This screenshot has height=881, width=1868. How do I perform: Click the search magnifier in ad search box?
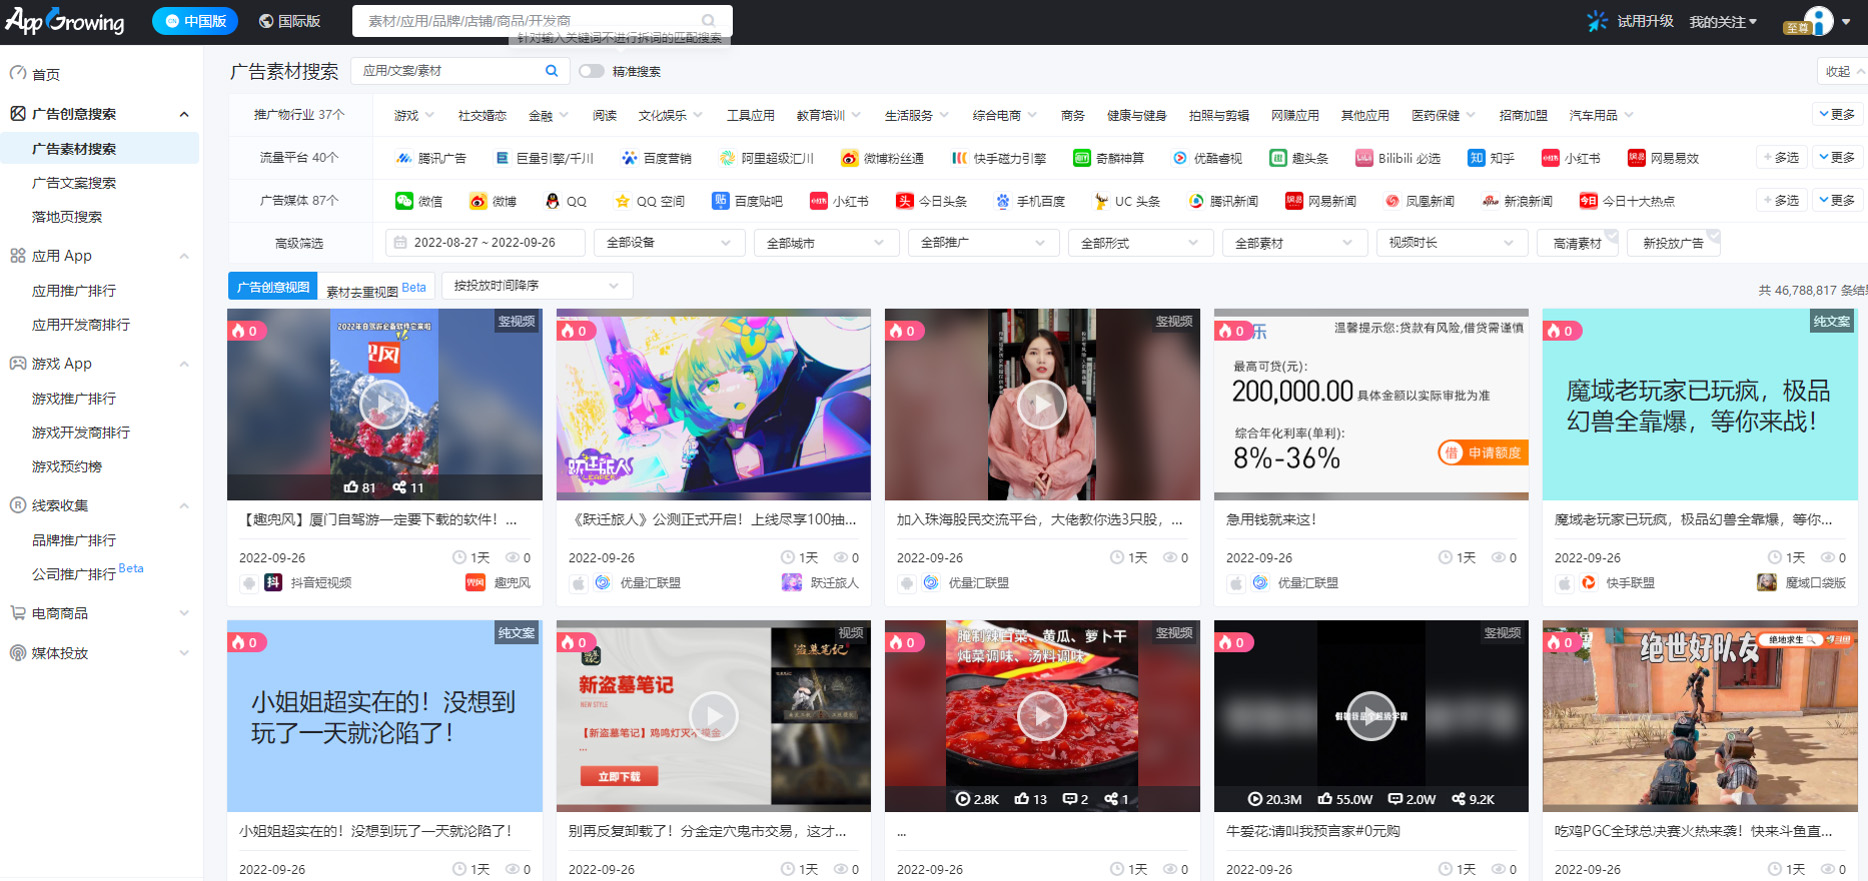(551, 71)
